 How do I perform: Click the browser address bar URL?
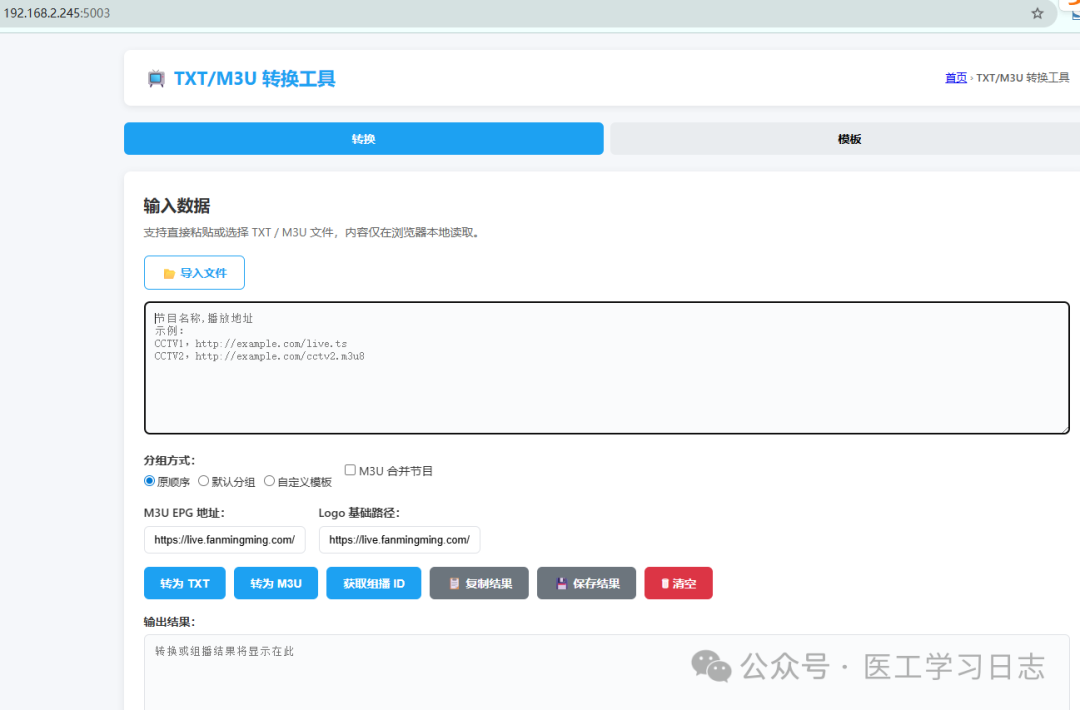click(x=56, y=13)
